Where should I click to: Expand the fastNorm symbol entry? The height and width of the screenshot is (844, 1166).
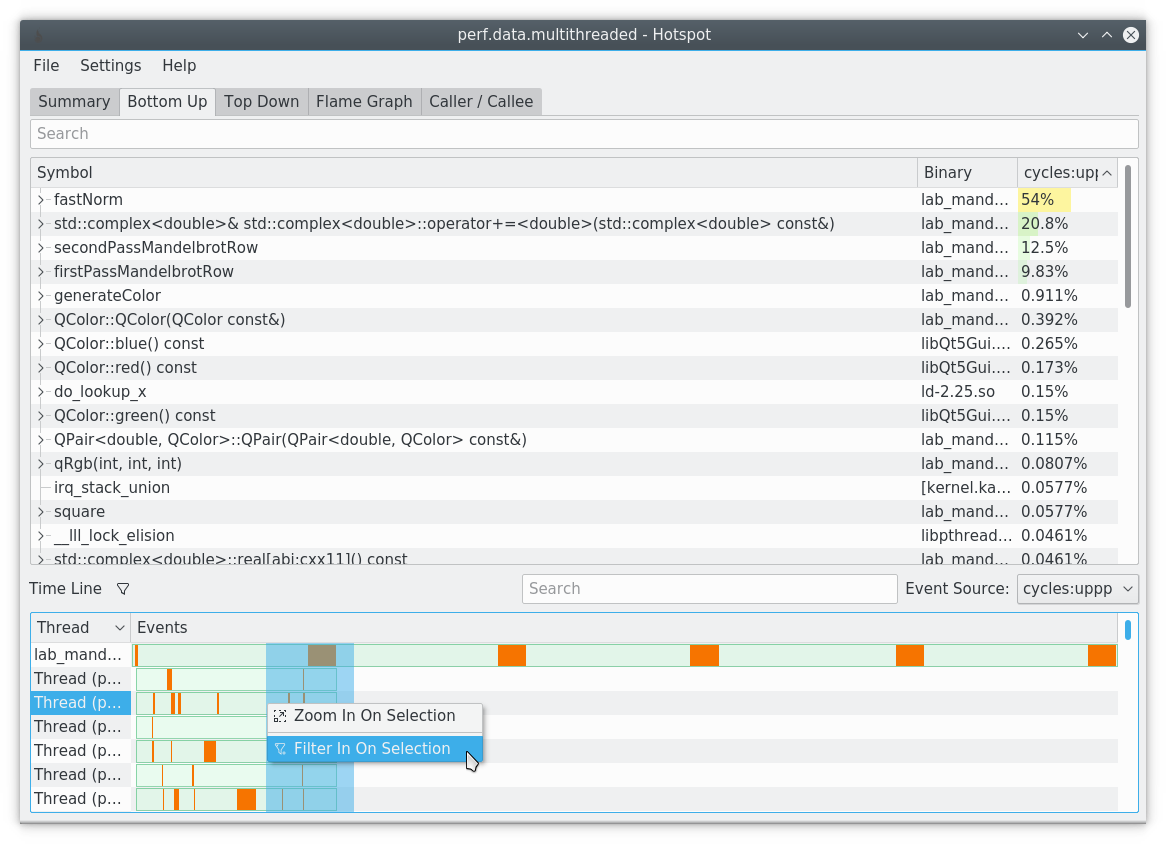click(40, 199)
